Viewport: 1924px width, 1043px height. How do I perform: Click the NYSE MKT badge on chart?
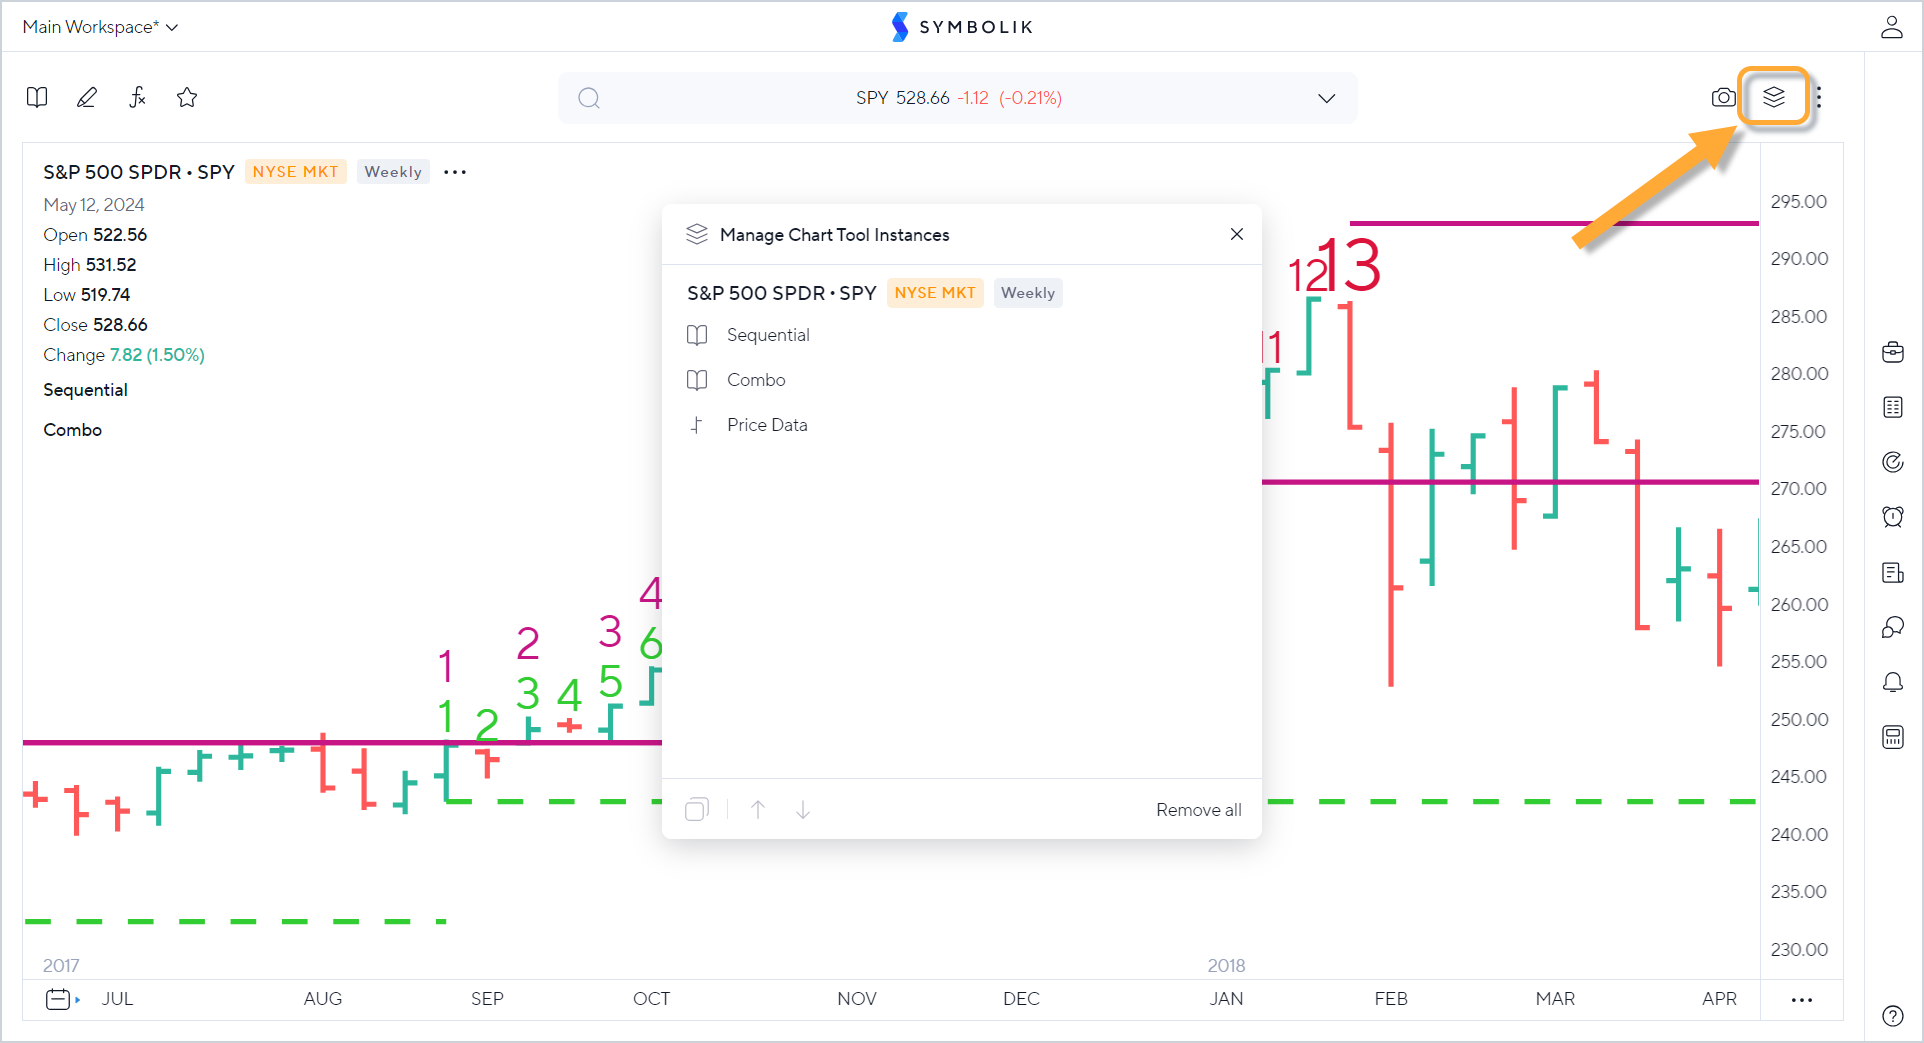(x=296, y=172)
